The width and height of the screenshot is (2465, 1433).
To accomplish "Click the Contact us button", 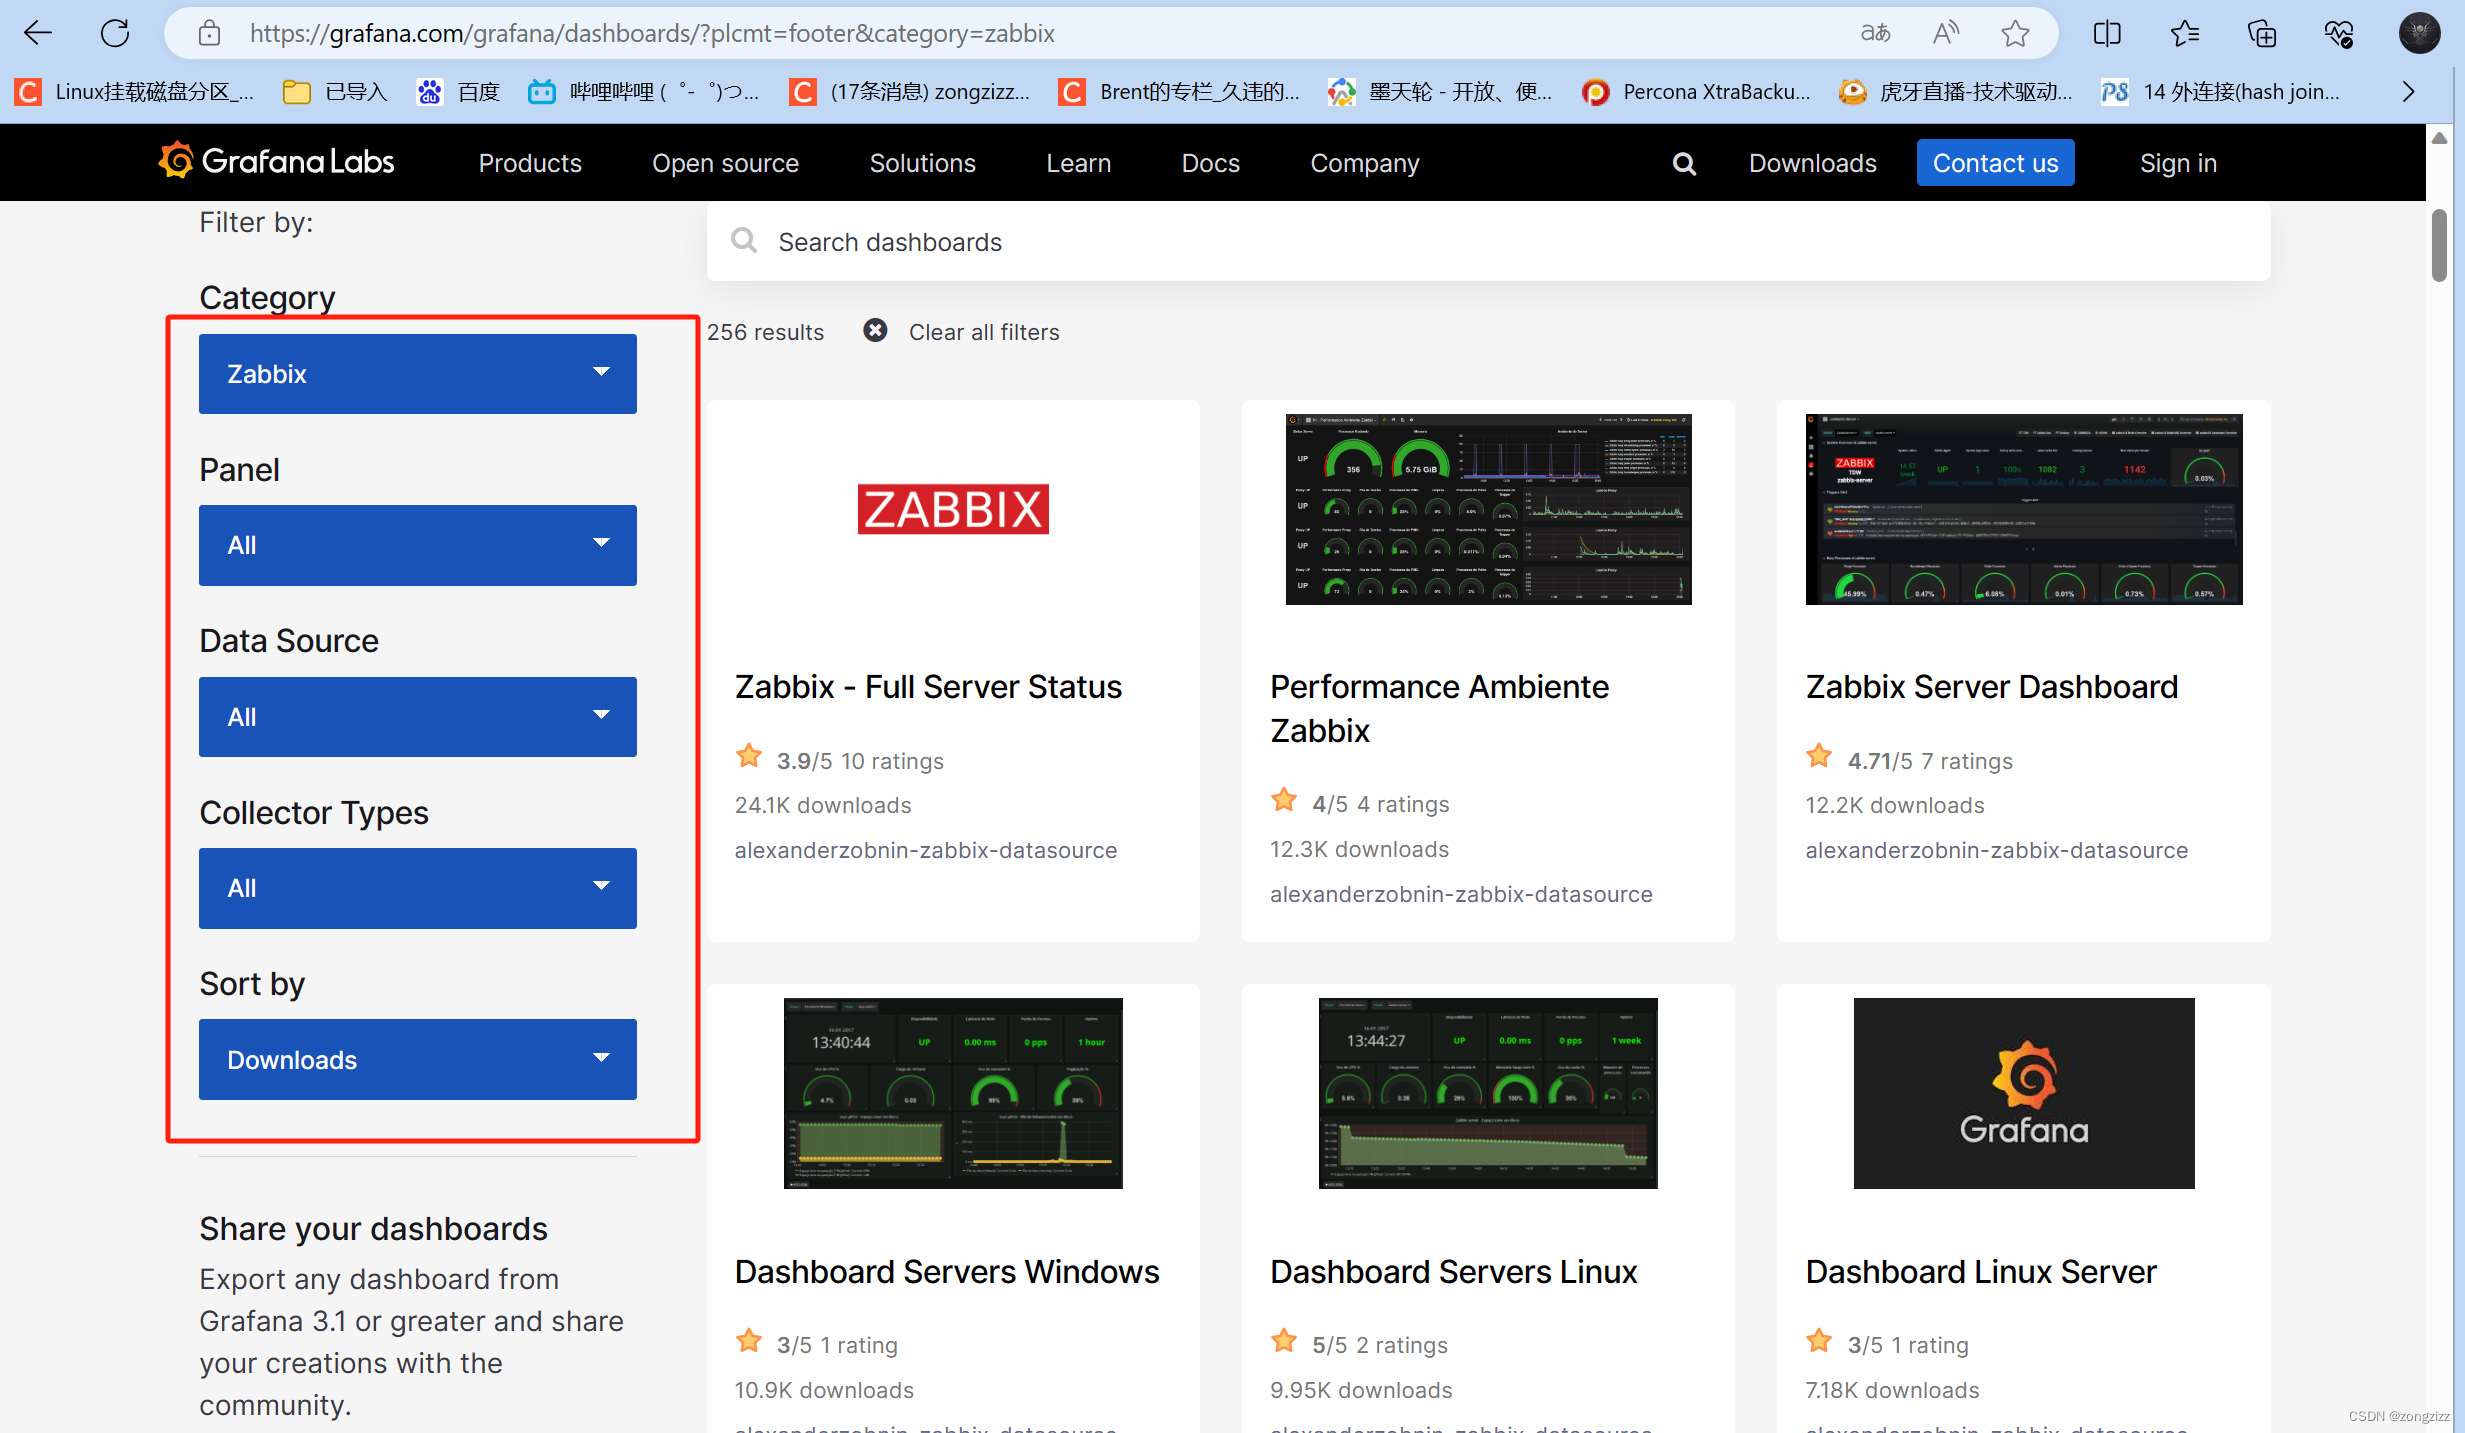I will coord(1995,163).
